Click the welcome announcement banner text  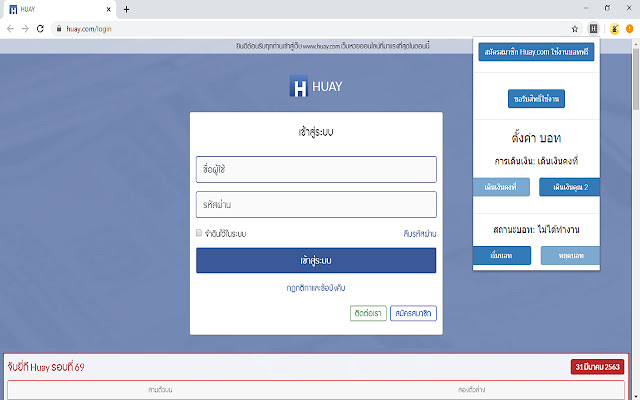[x=333, y=46]
